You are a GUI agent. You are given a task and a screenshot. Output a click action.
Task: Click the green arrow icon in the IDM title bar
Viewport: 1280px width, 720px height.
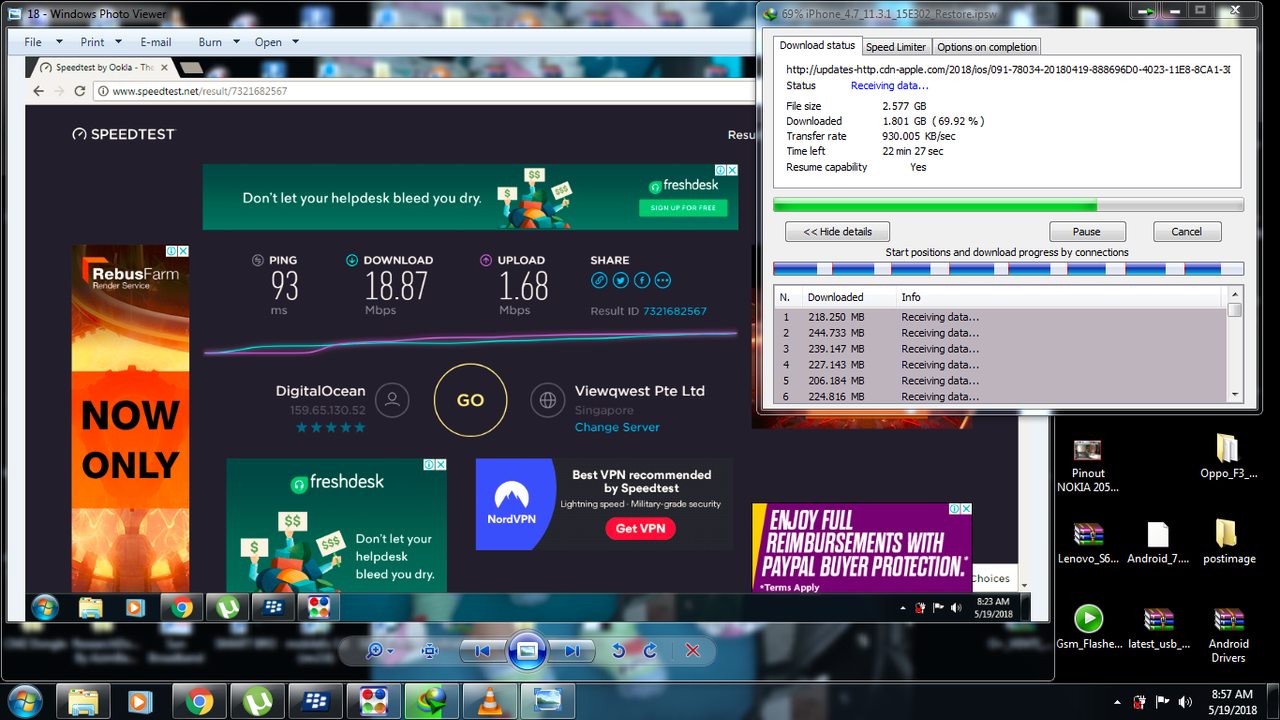point(1144,10)
